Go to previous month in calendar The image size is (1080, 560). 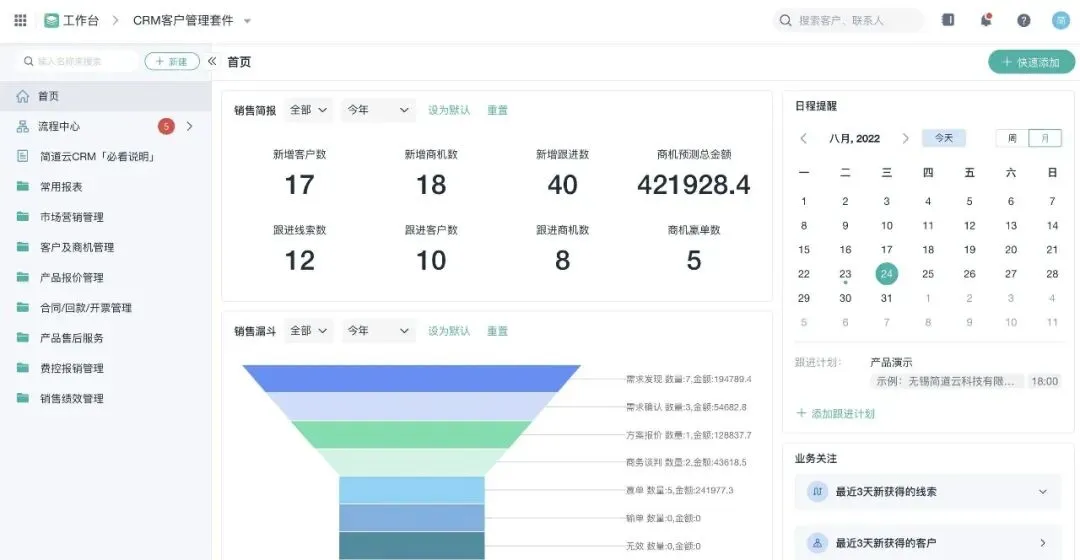pyautogui.click(x=803, y=138)
